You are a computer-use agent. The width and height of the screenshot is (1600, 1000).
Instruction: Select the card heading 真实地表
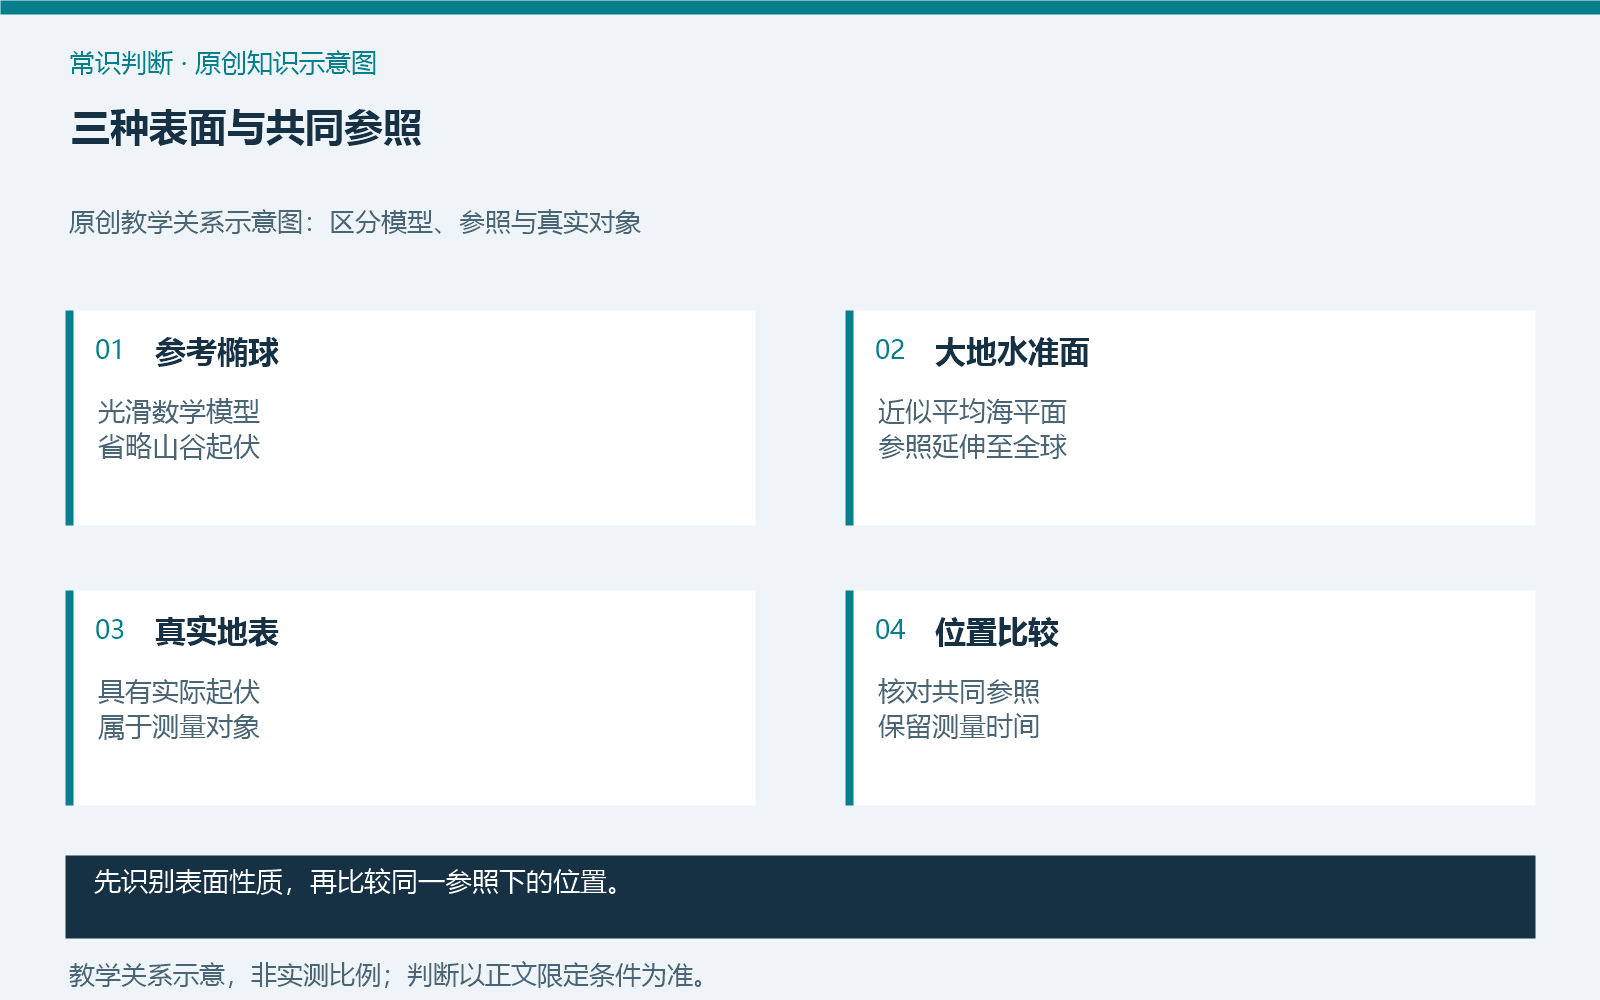(x=217, y=632)
